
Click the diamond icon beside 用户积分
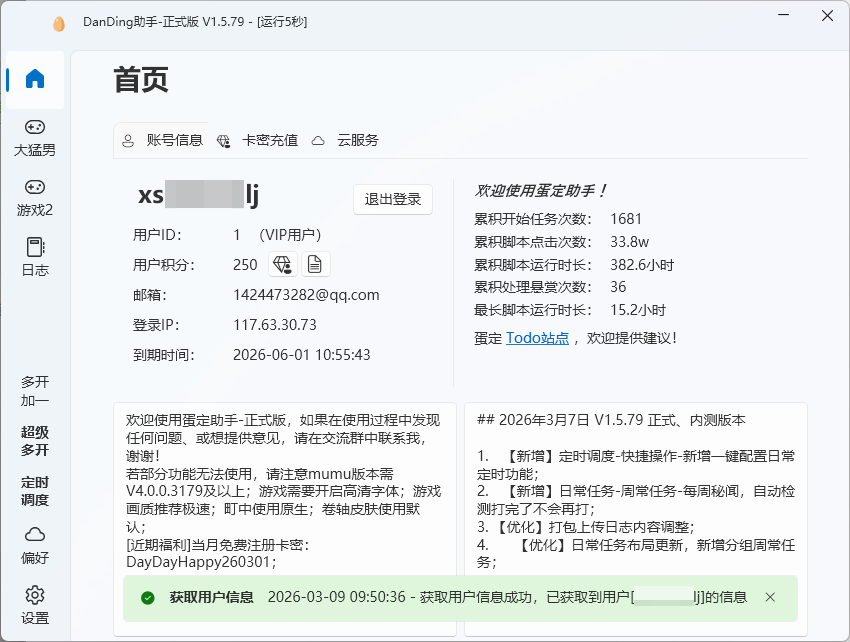tap(282, 264)
